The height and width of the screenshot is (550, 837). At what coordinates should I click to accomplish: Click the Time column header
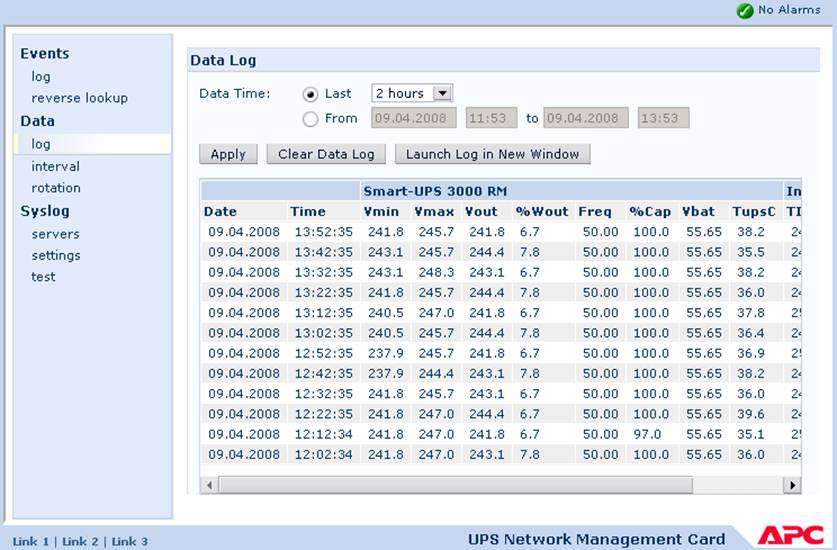307,211
